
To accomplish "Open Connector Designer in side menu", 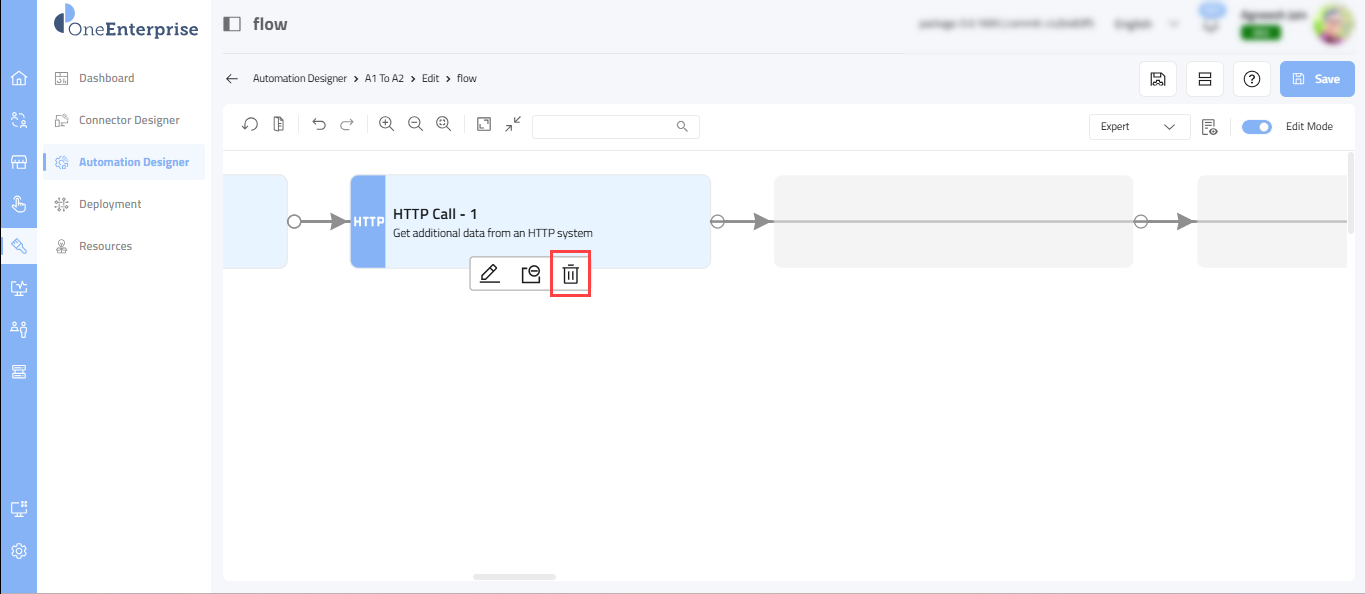I will [129, 120].
